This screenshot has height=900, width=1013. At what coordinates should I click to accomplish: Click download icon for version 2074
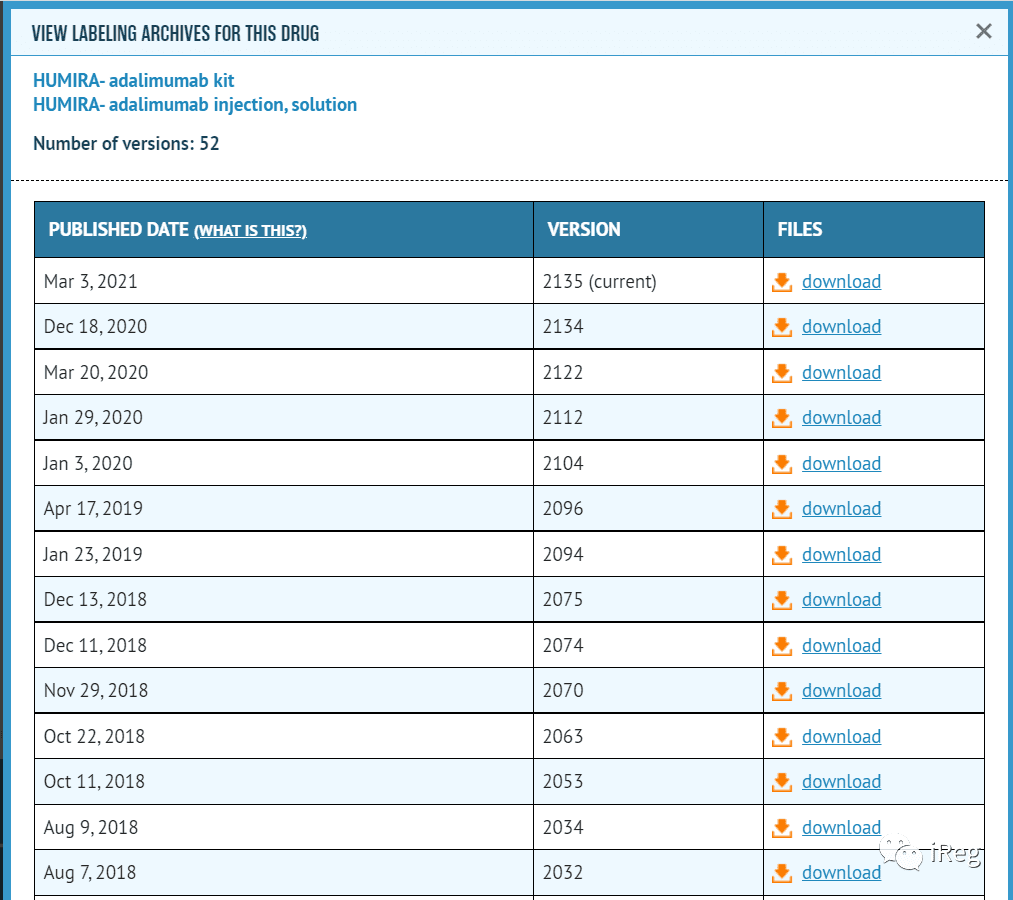point(782,646)
